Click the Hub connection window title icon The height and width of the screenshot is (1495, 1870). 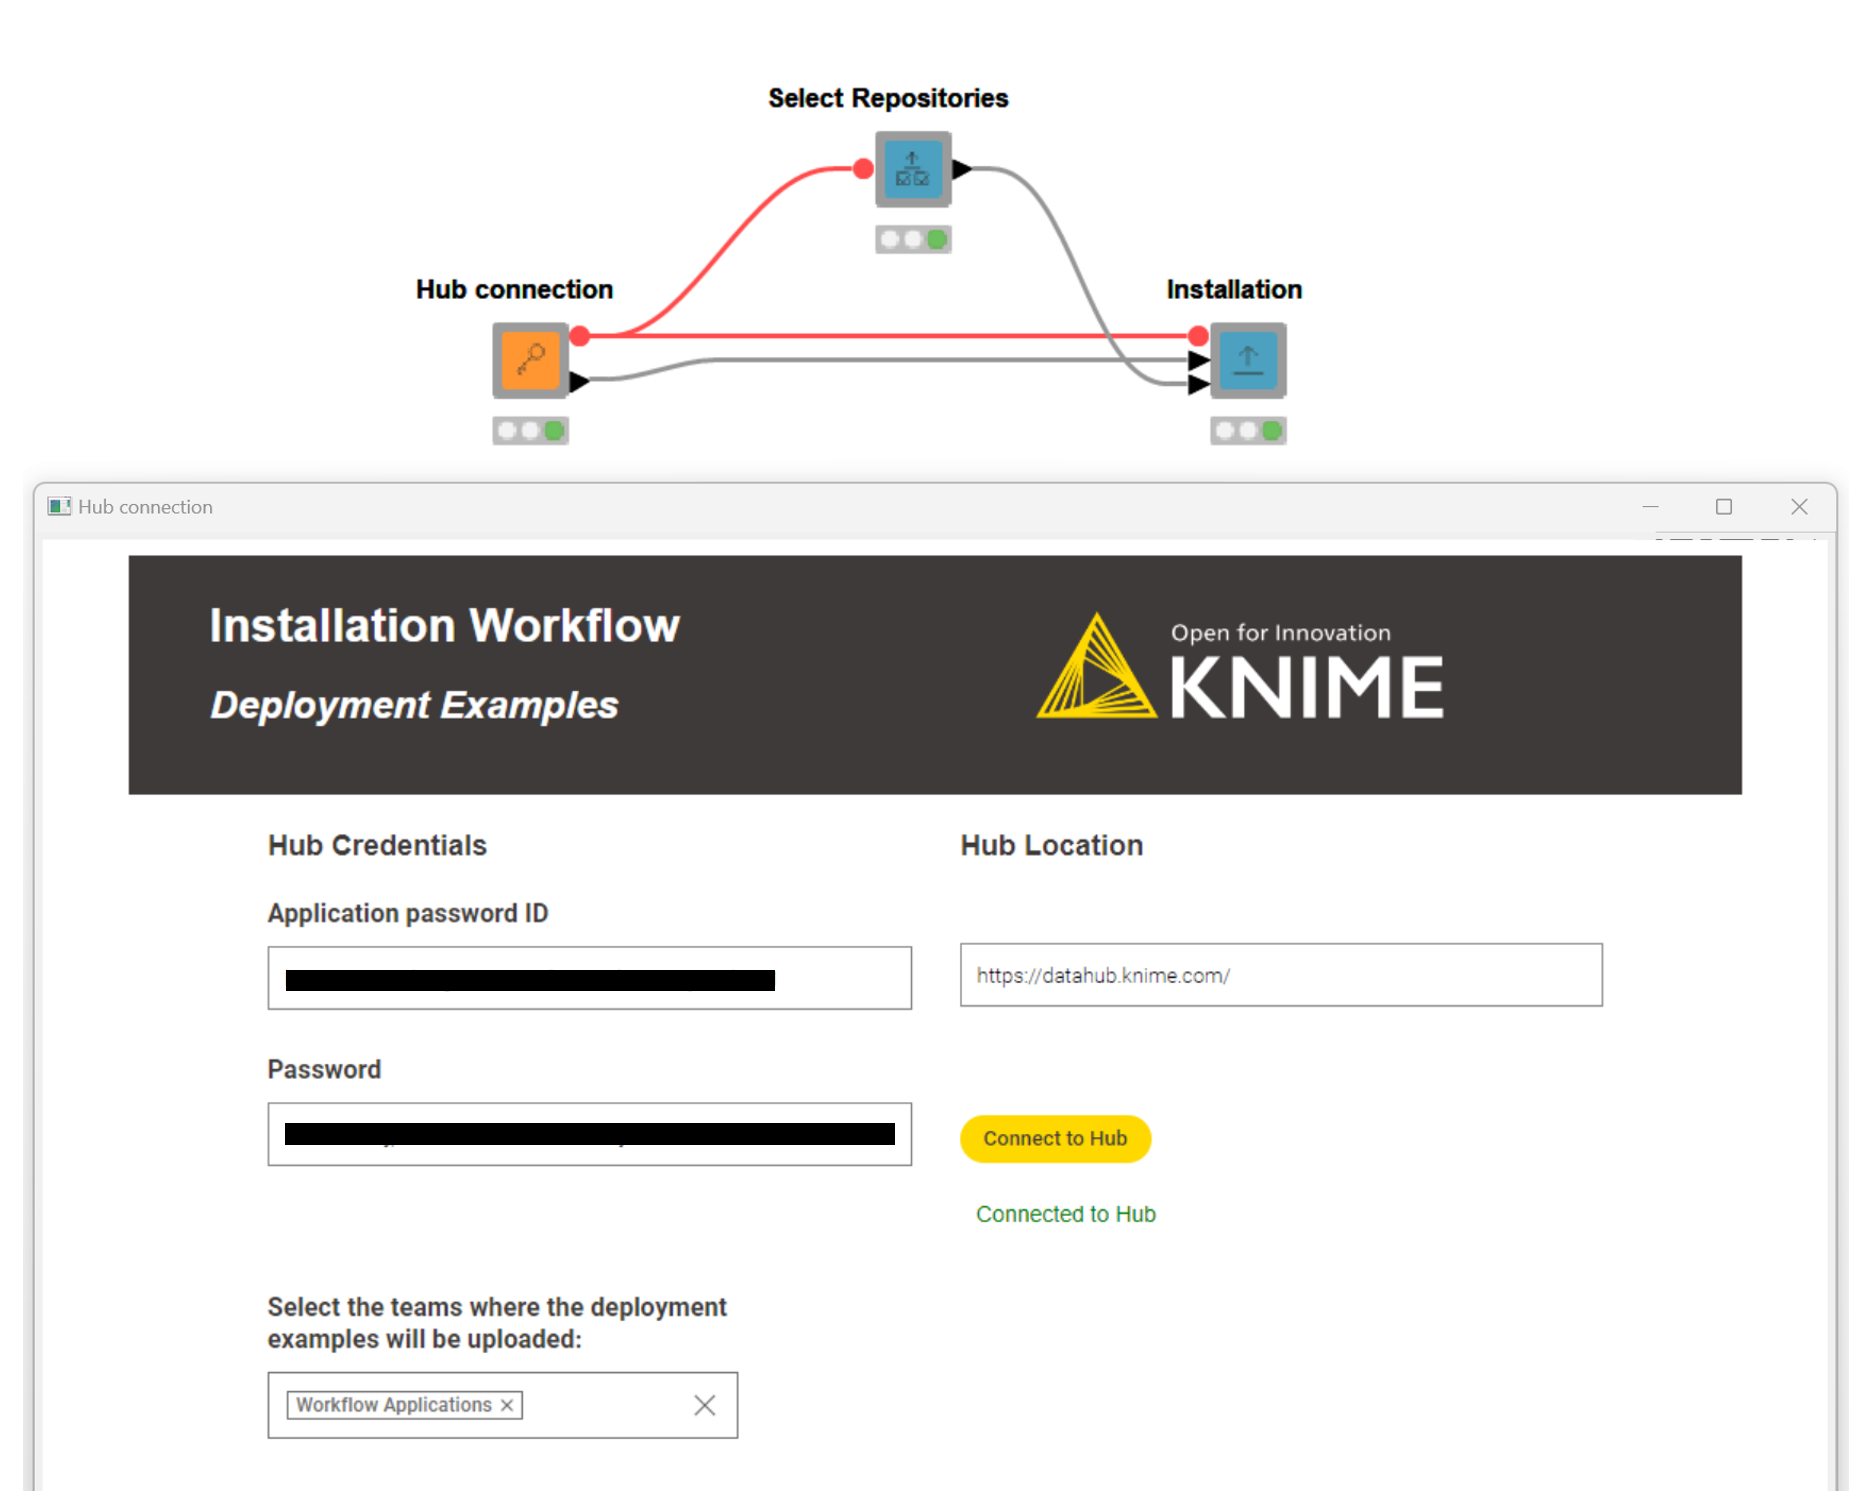[59, 507]
